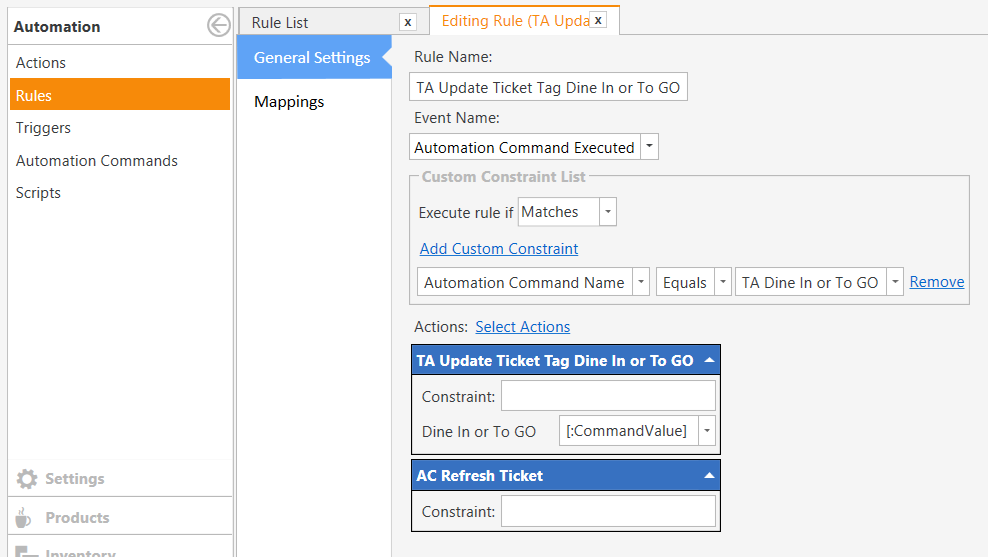Click the Select Actions link
This screenshot has width=988, height=557.
tap(522, 327)
